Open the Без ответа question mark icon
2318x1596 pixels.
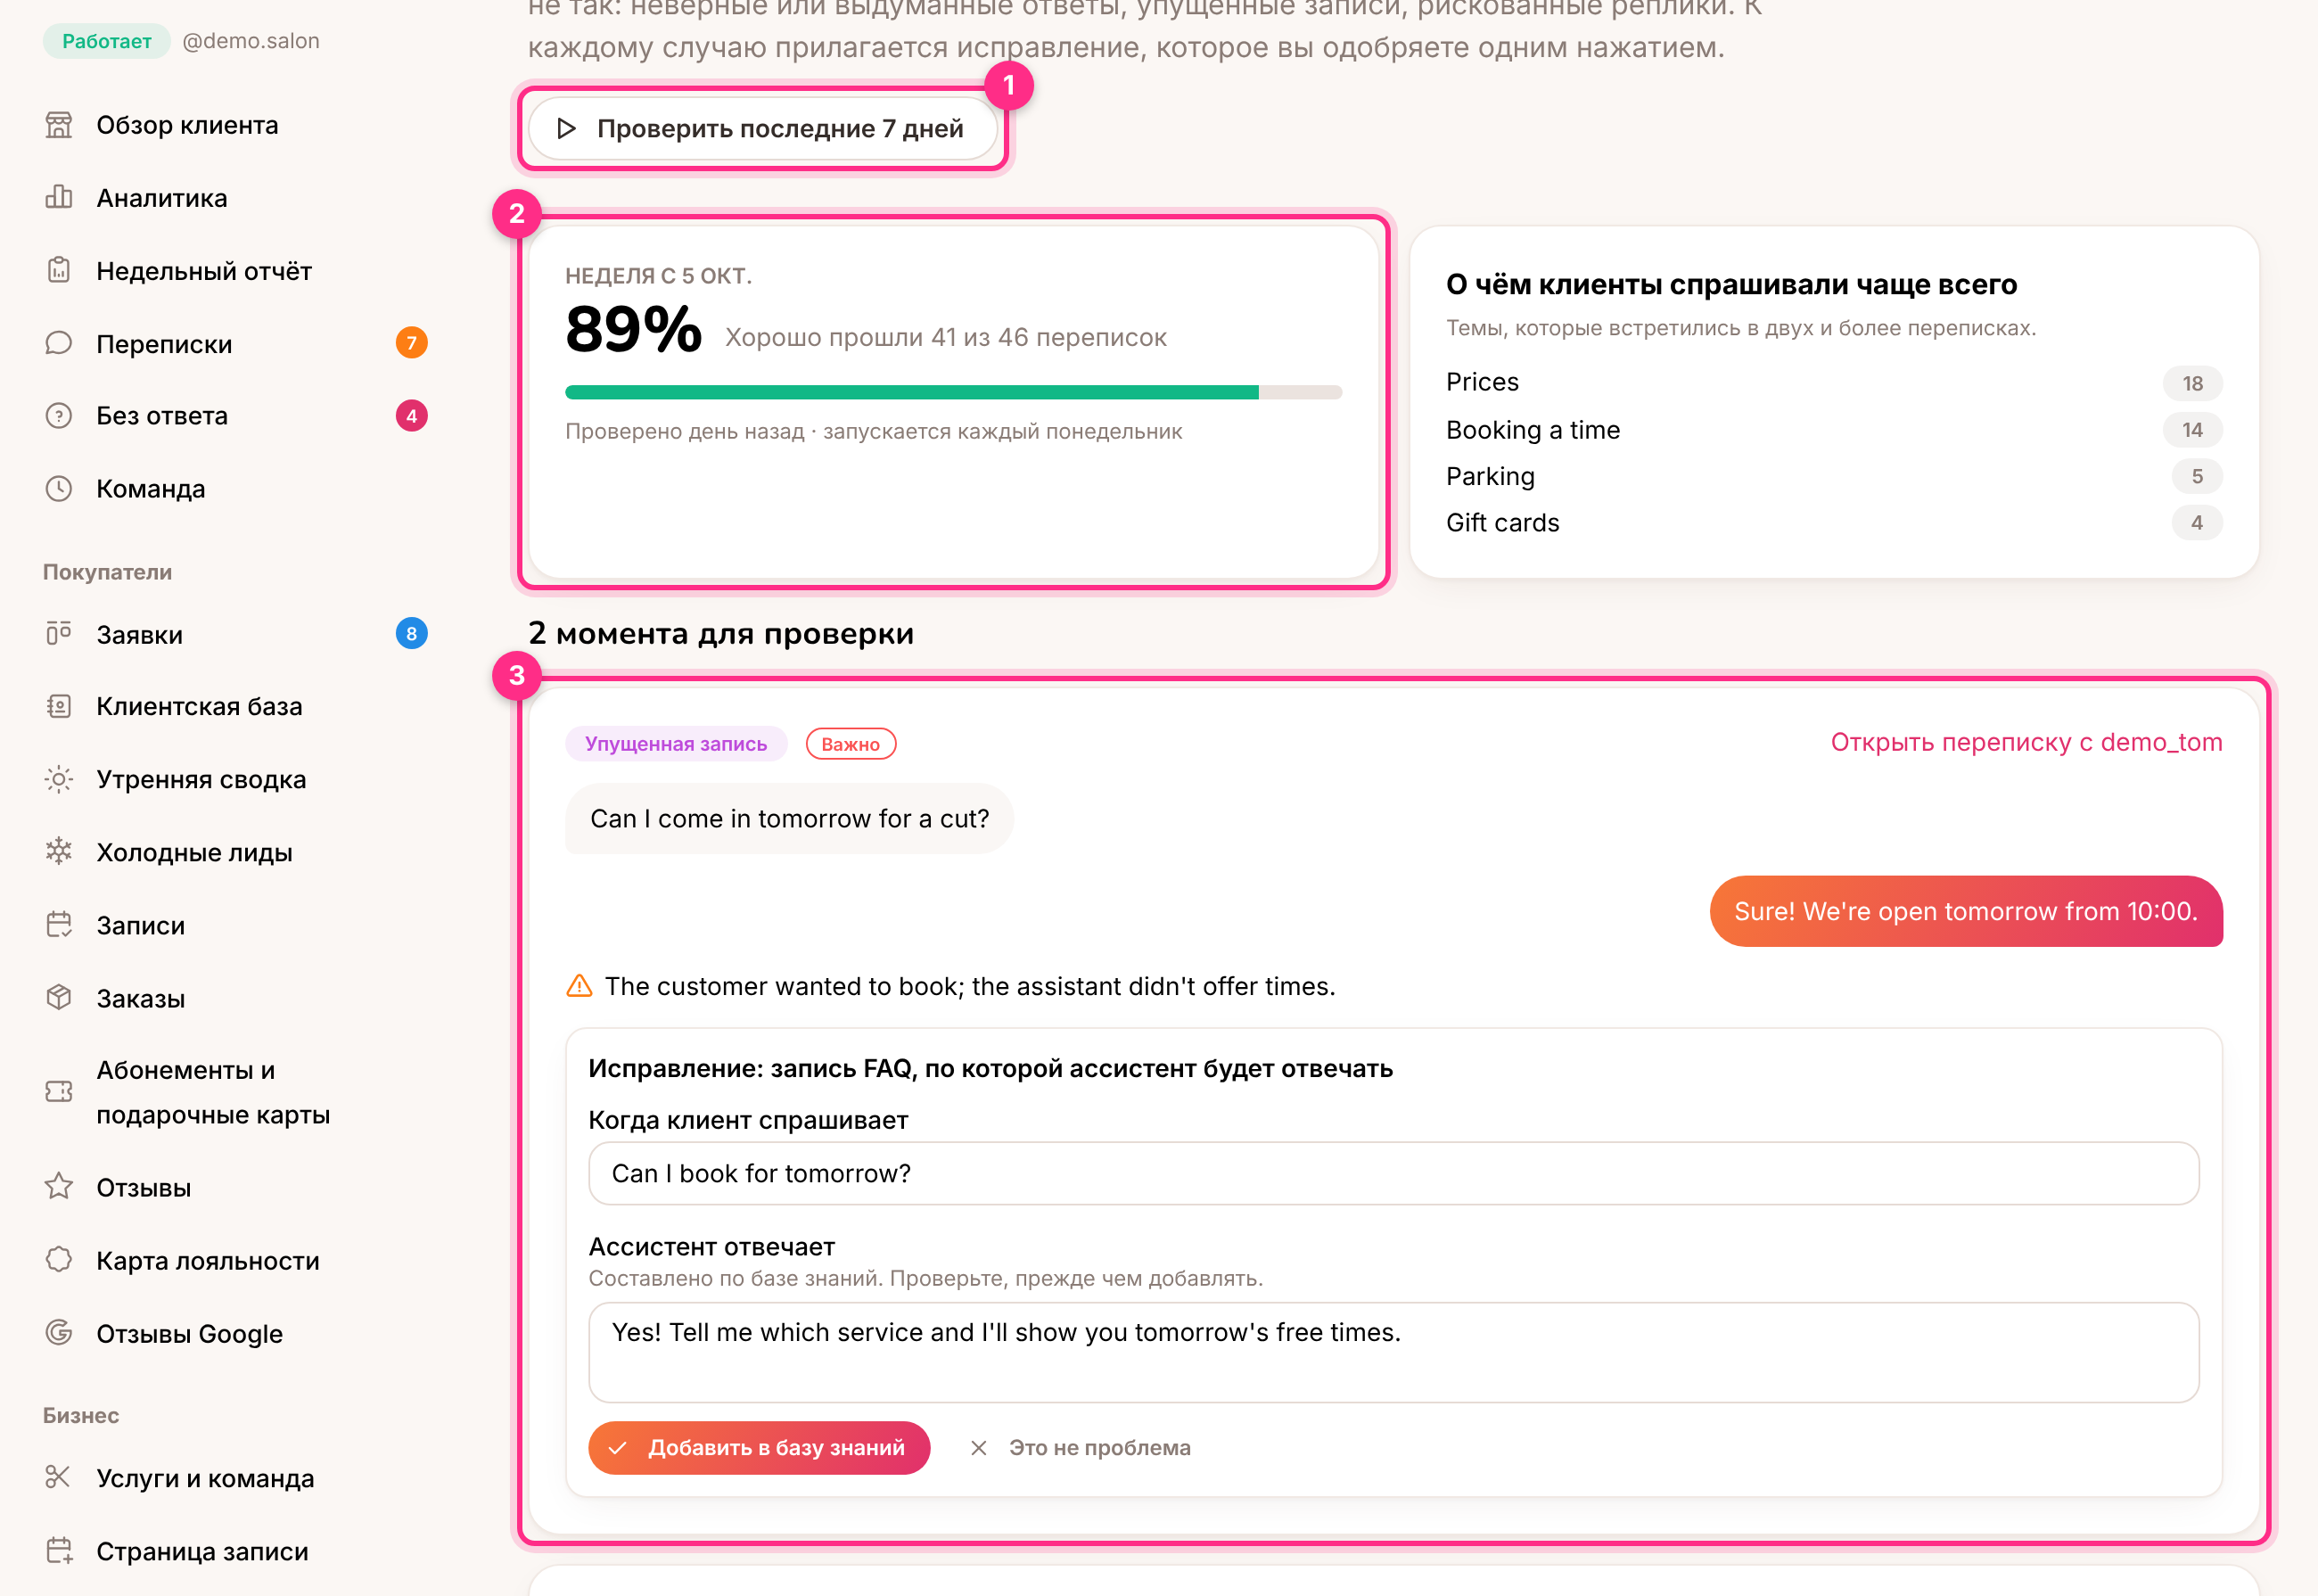coord(59,416)
